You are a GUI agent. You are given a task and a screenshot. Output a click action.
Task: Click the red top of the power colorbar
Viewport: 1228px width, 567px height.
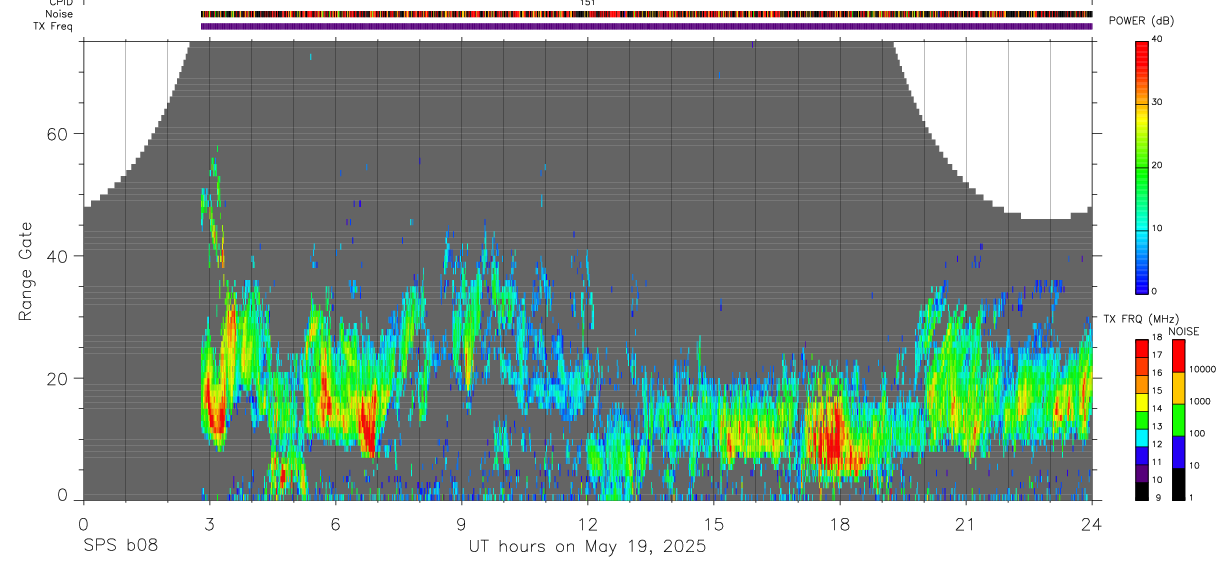click(1141, 48)
